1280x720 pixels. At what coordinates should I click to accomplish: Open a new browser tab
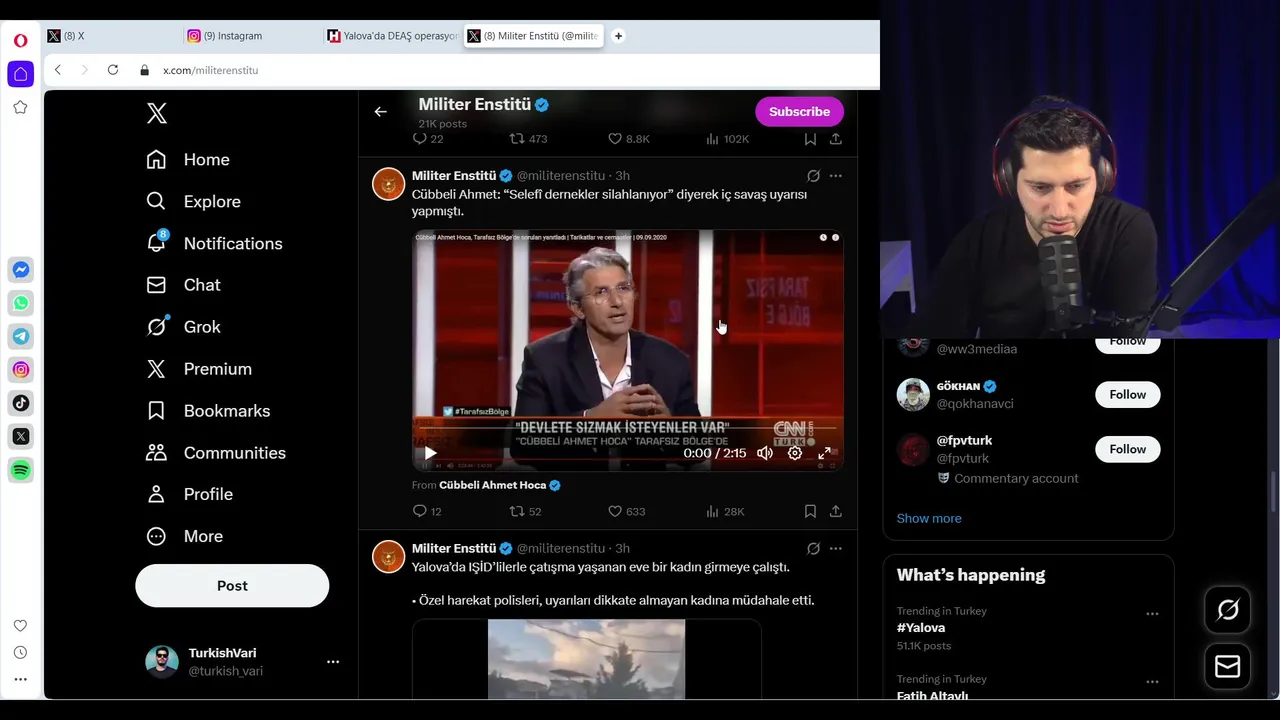pyautogui.click(x=618, y=36)
